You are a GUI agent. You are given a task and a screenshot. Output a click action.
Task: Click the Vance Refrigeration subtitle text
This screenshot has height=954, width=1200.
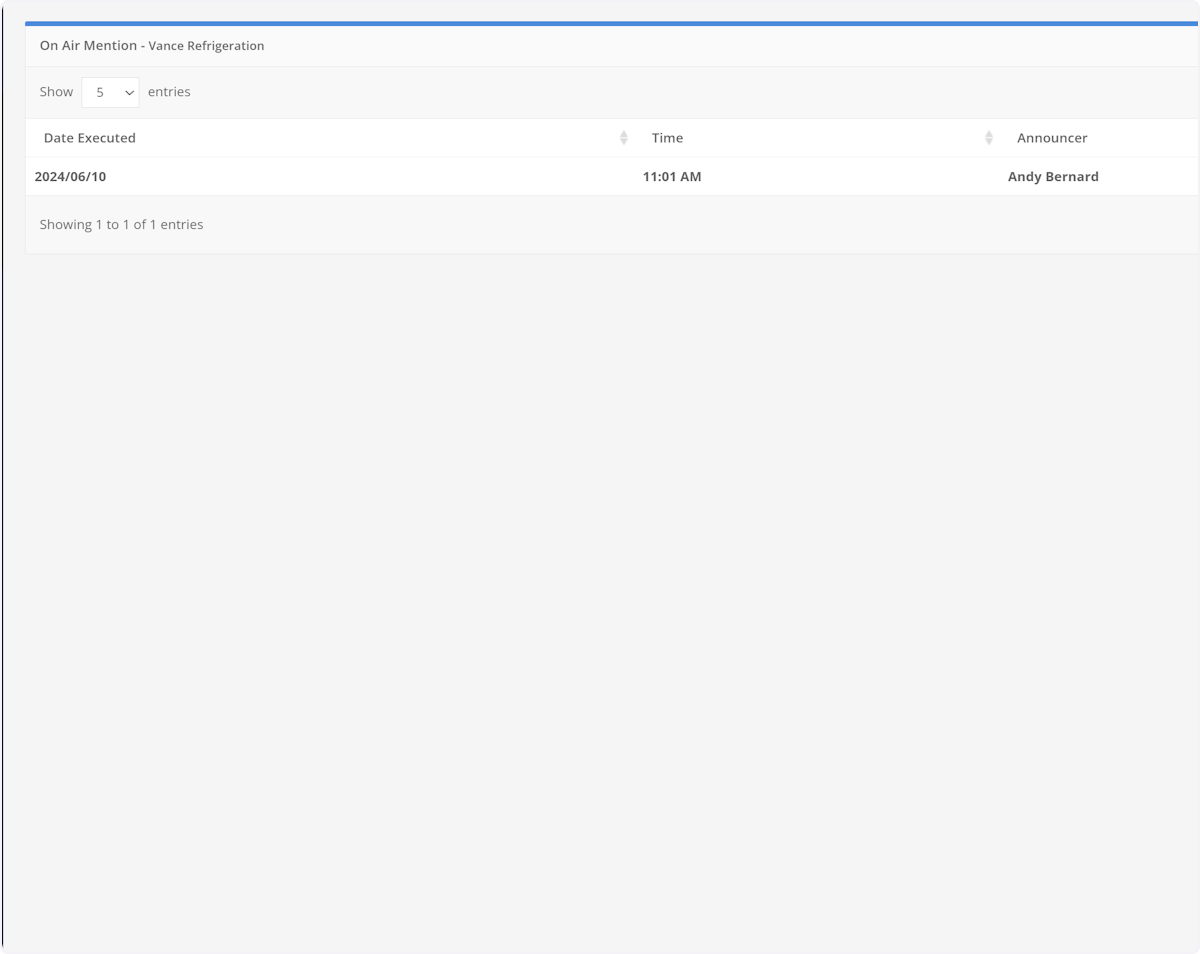click(206, 46)
